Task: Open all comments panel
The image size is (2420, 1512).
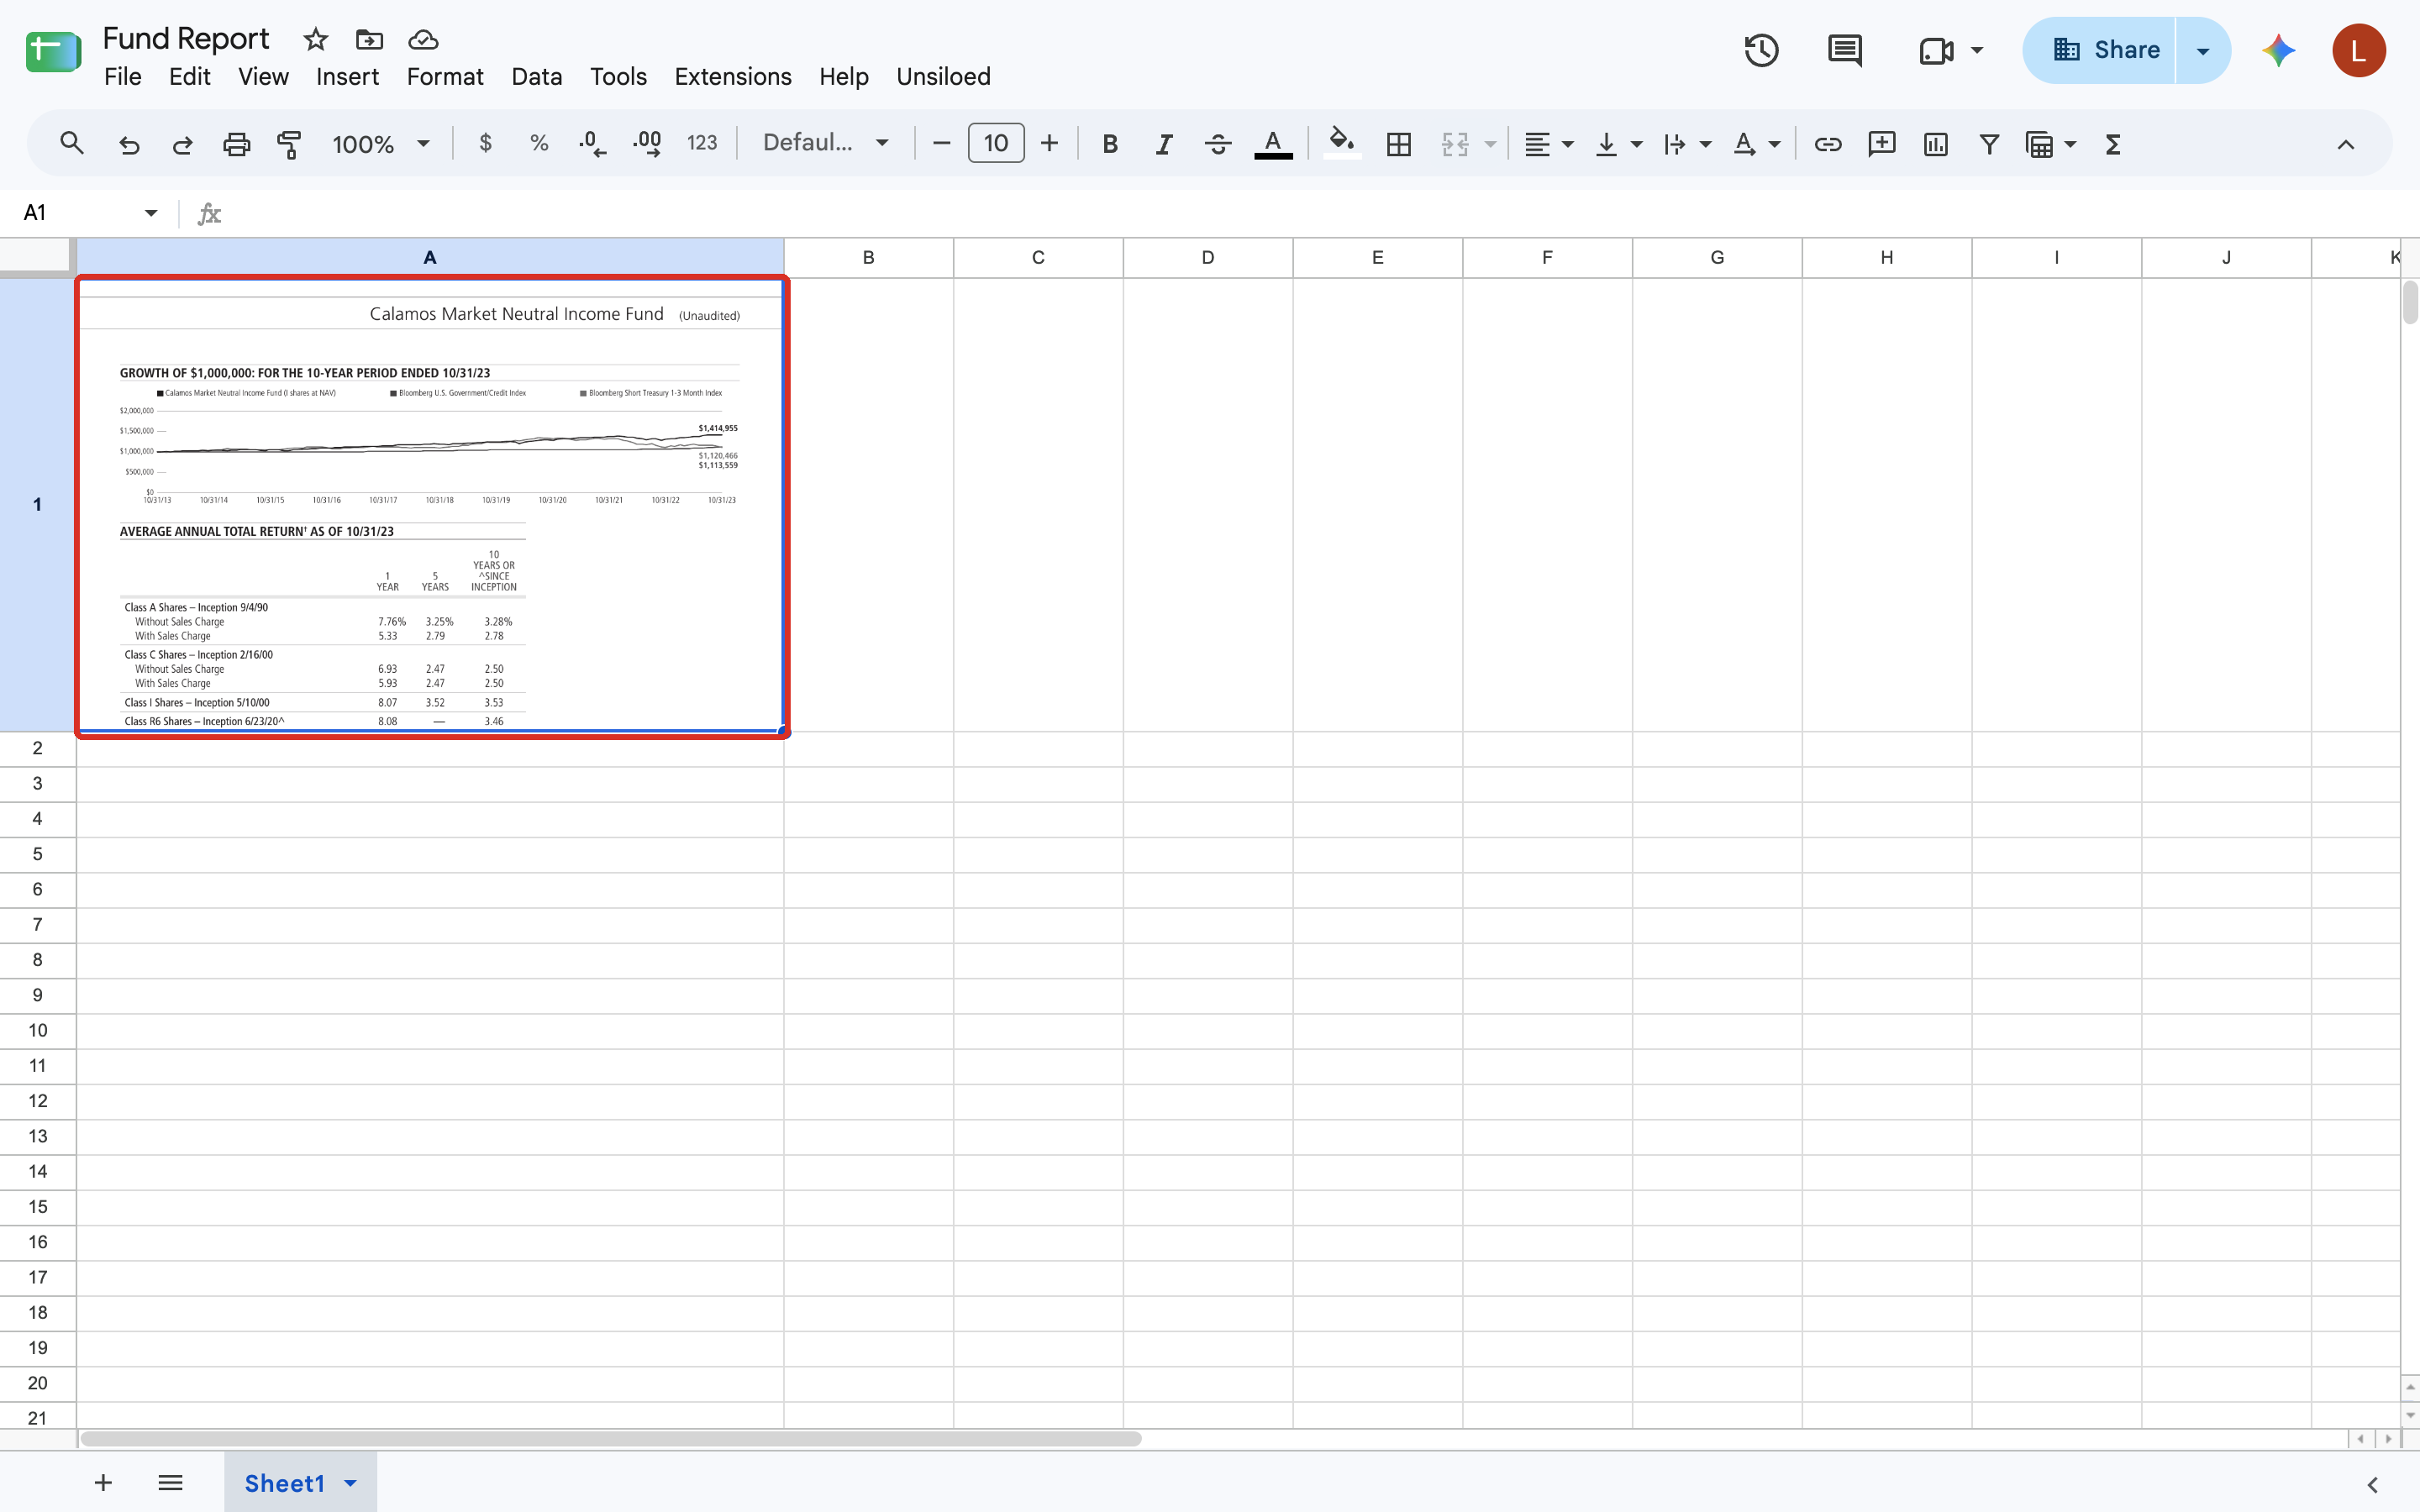Action: [1845, 50]
